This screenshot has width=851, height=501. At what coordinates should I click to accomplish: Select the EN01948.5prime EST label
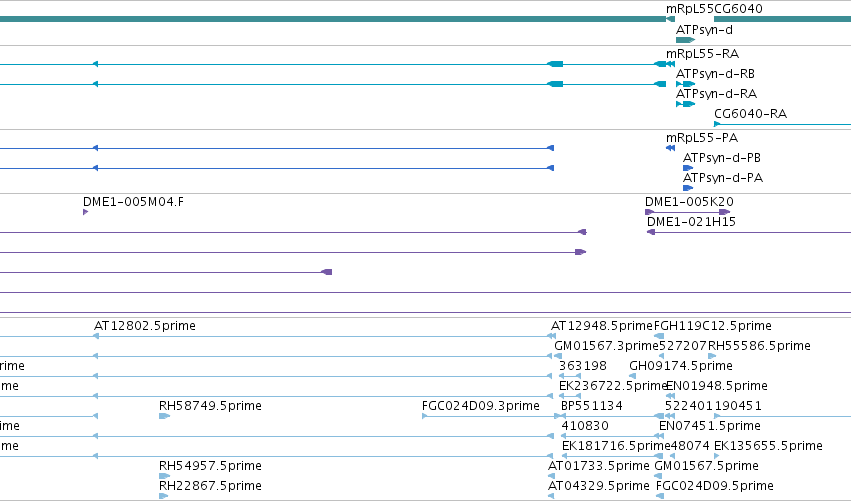pyautogui.click(x=716, y=386)
